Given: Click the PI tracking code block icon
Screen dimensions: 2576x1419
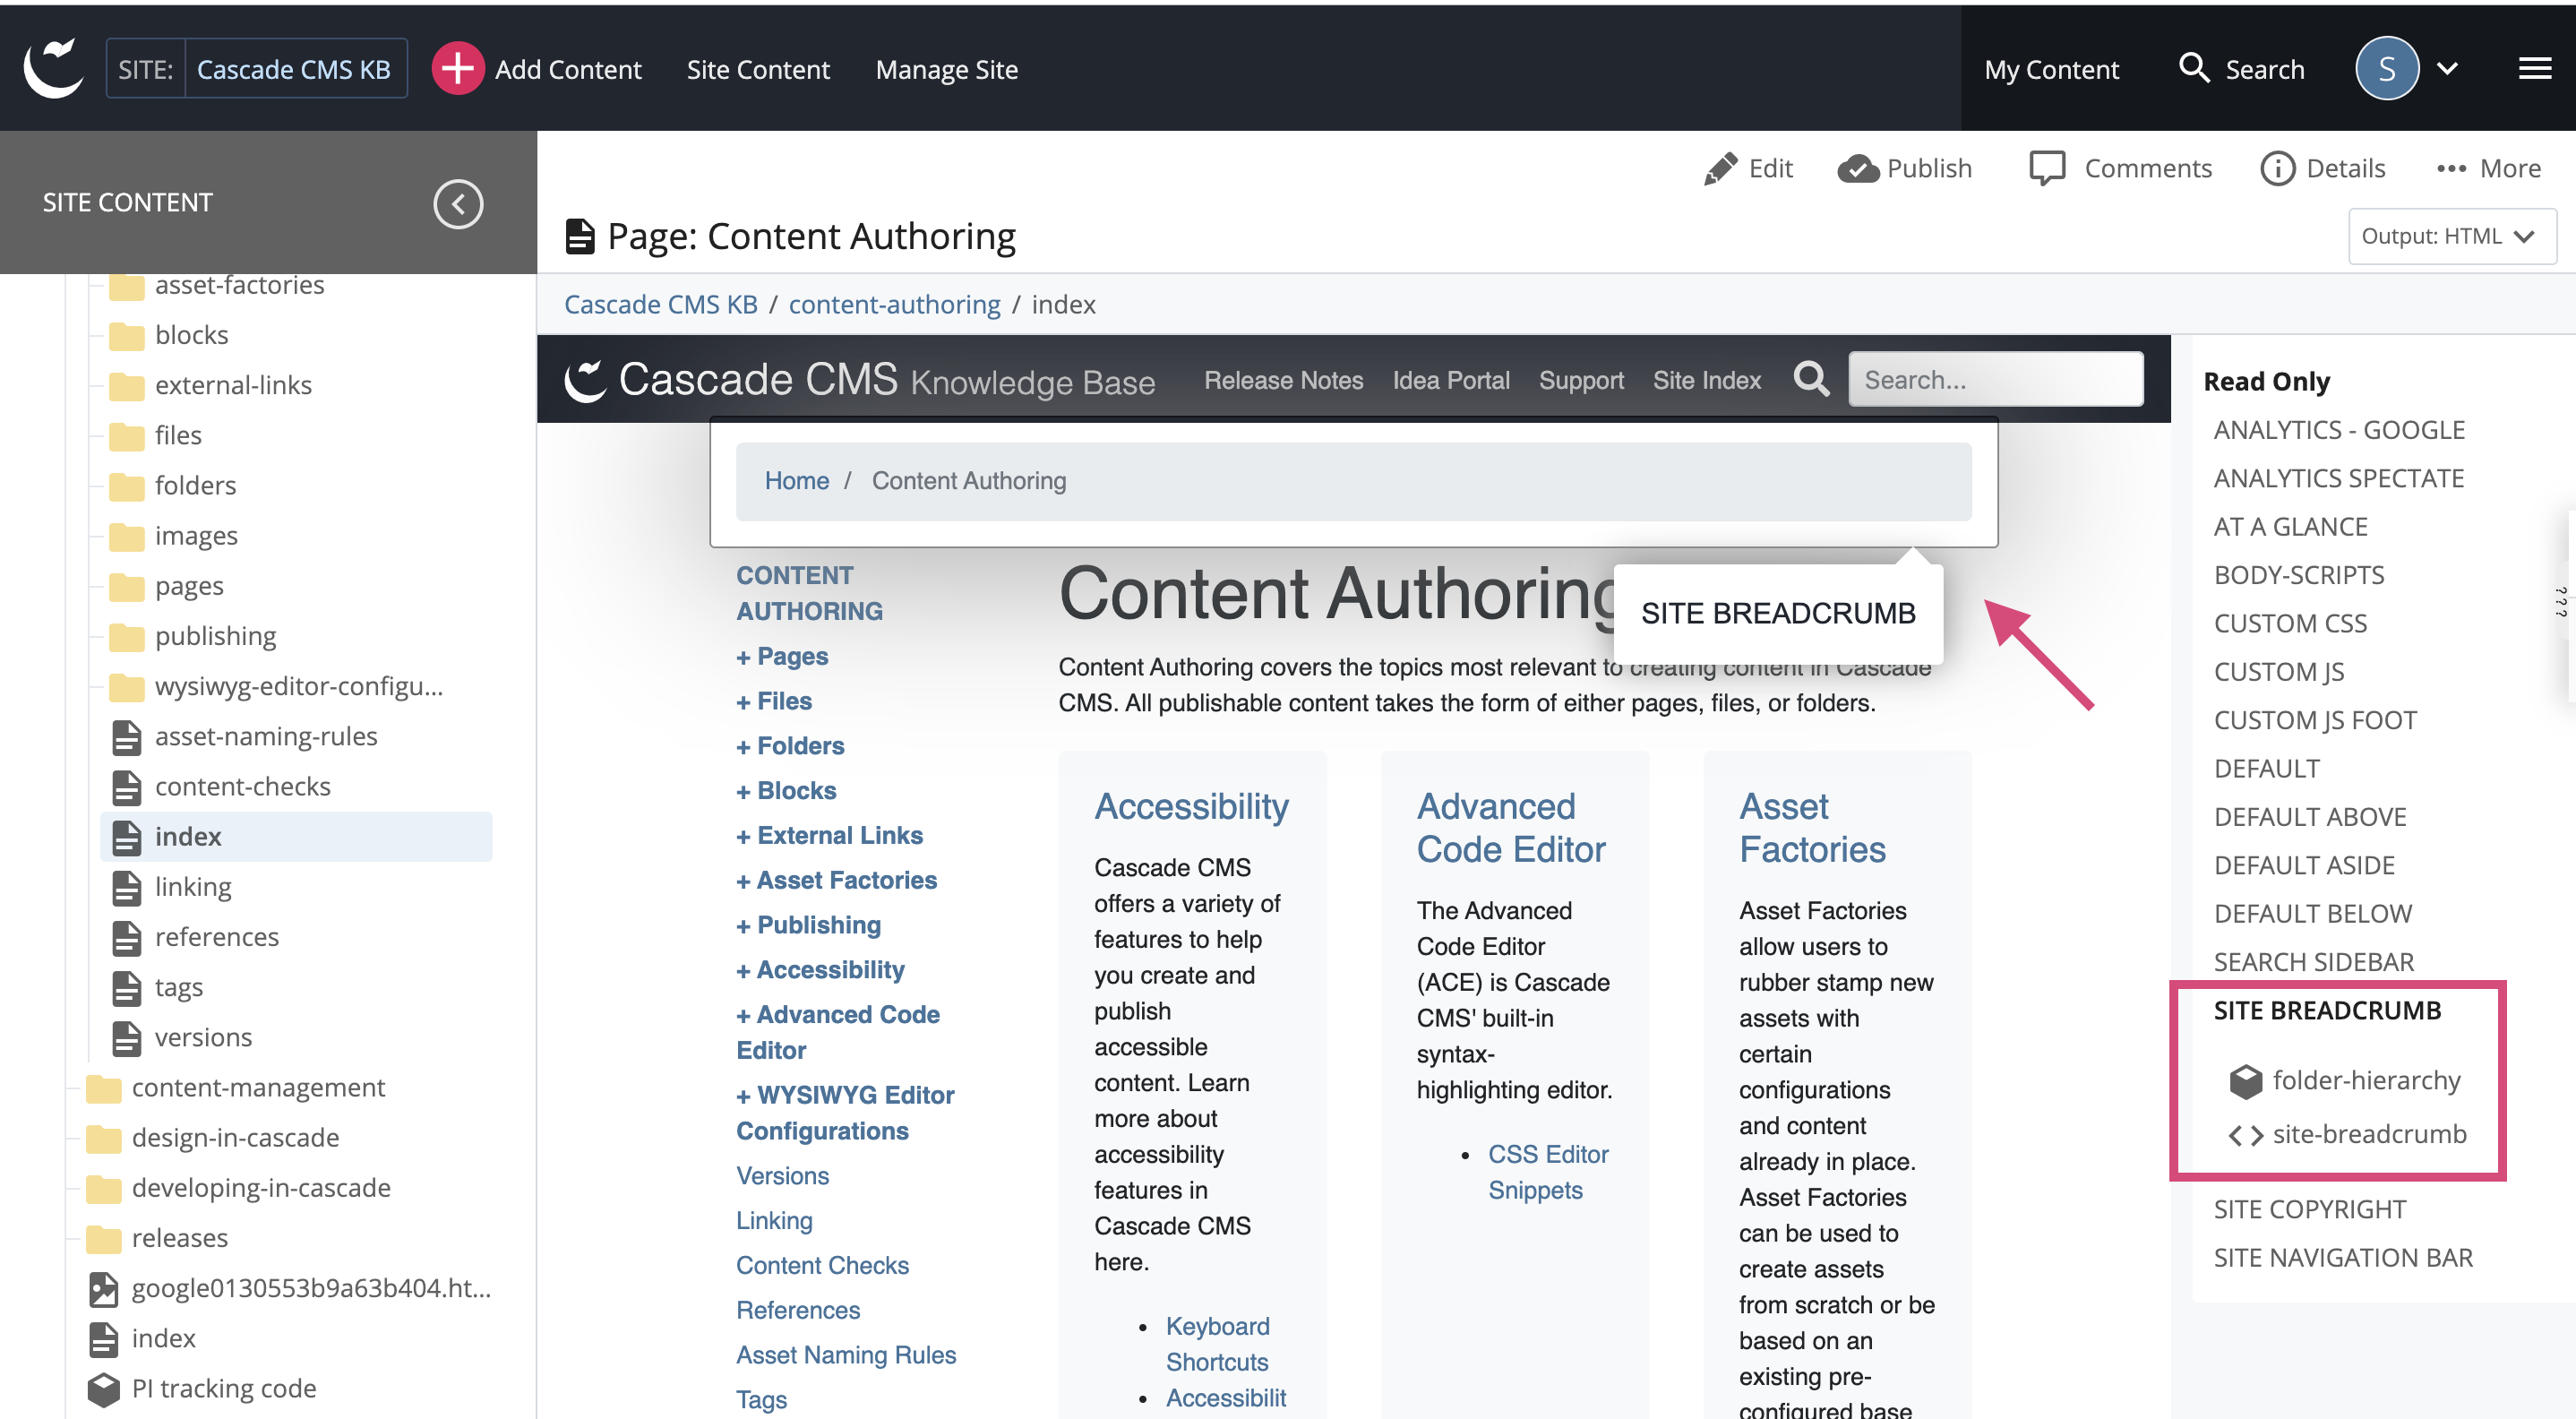Looking at the screenshot, I should [103, 1389].
